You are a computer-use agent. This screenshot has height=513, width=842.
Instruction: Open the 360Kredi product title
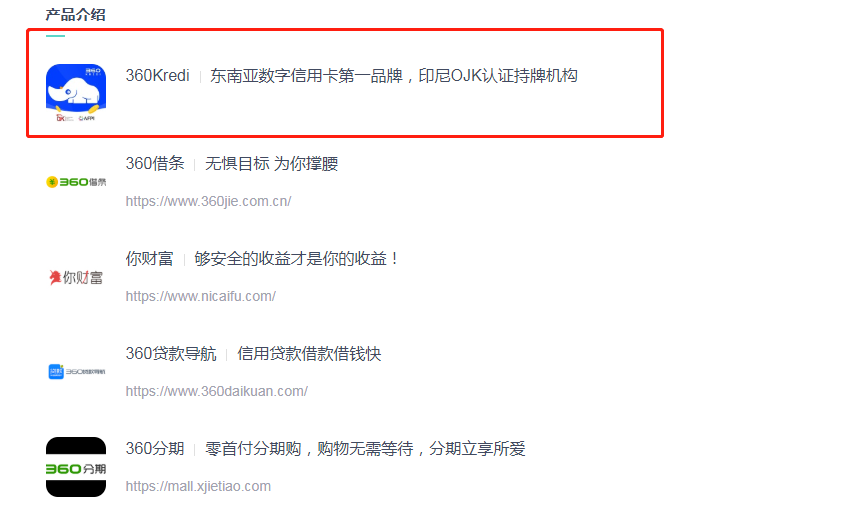click(x=157, y=76)
